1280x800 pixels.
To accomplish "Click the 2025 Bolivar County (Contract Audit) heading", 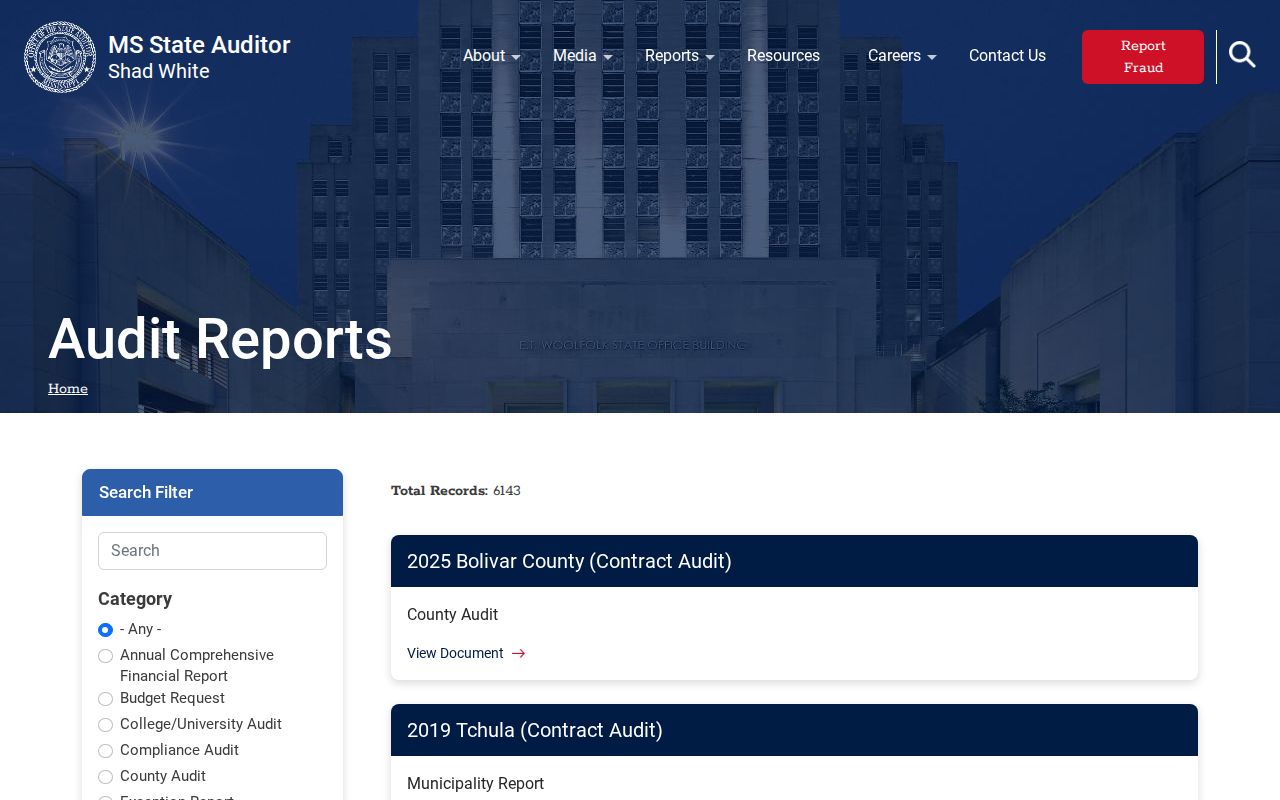I will pyautogui.click(x=569, y=561).
